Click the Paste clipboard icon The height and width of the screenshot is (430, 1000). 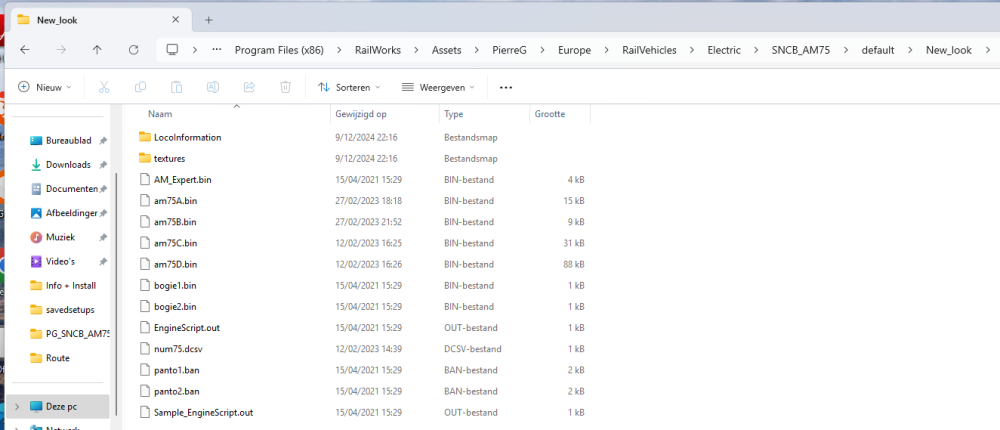click(176, 87)
